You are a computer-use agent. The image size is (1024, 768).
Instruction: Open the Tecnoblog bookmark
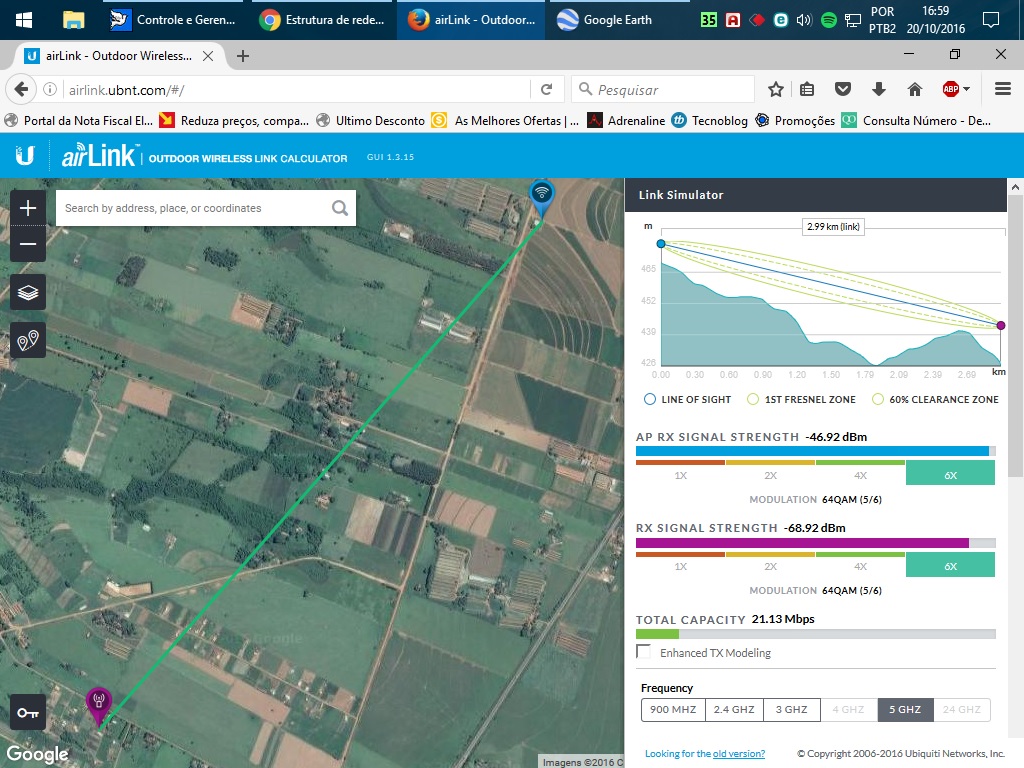(x=709, y=121)
